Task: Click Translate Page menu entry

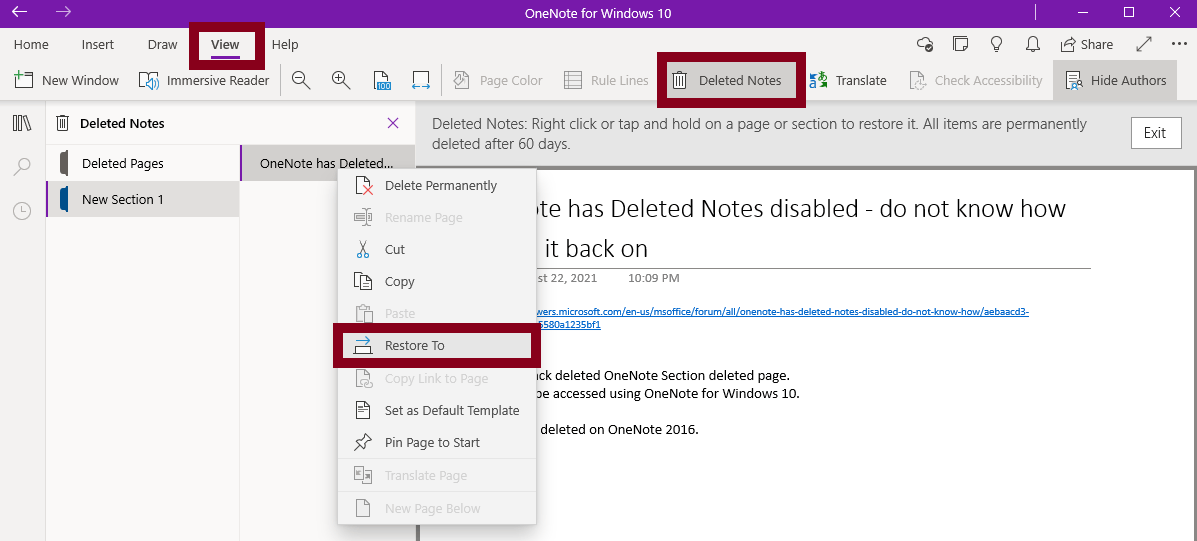Action: (437, 475)
